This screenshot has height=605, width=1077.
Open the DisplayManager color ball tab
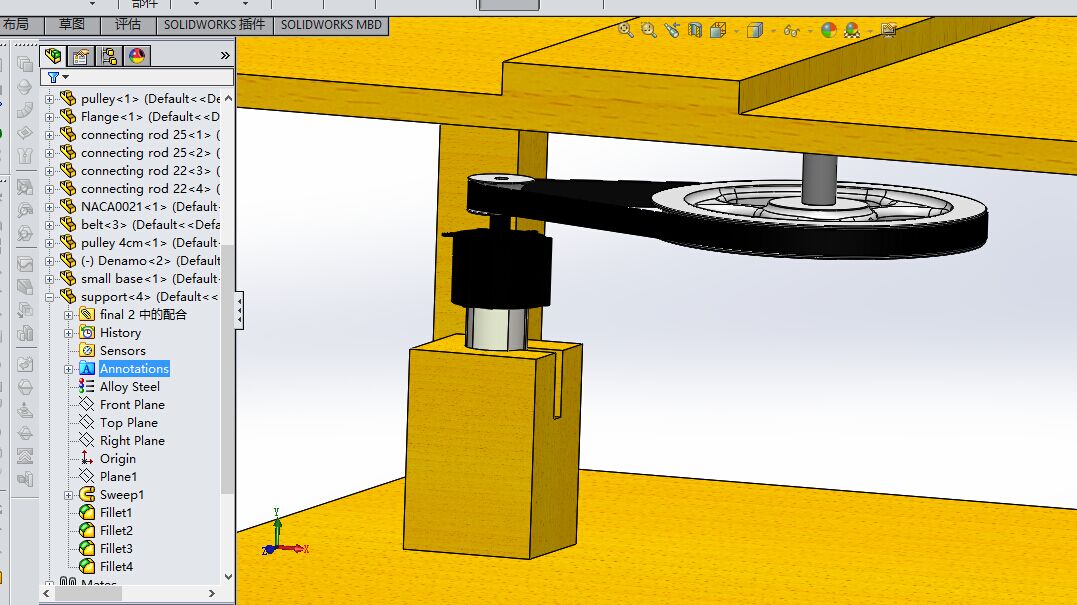pyautogui.click(x=137, y=56)
